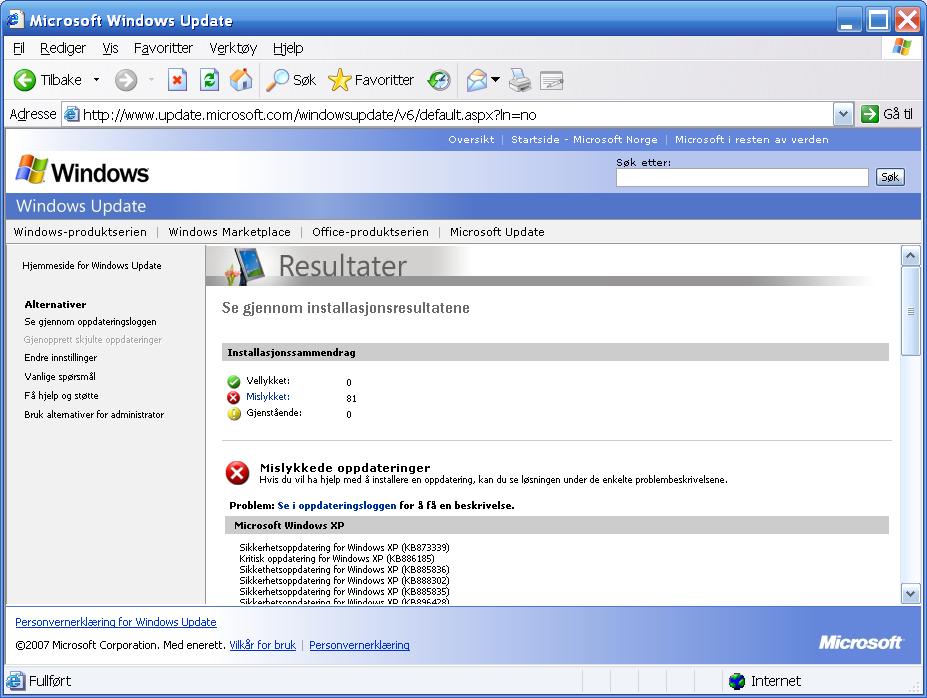Click the green Vellykket checkmark icon

pyautogui.click(x=234, y=381)
